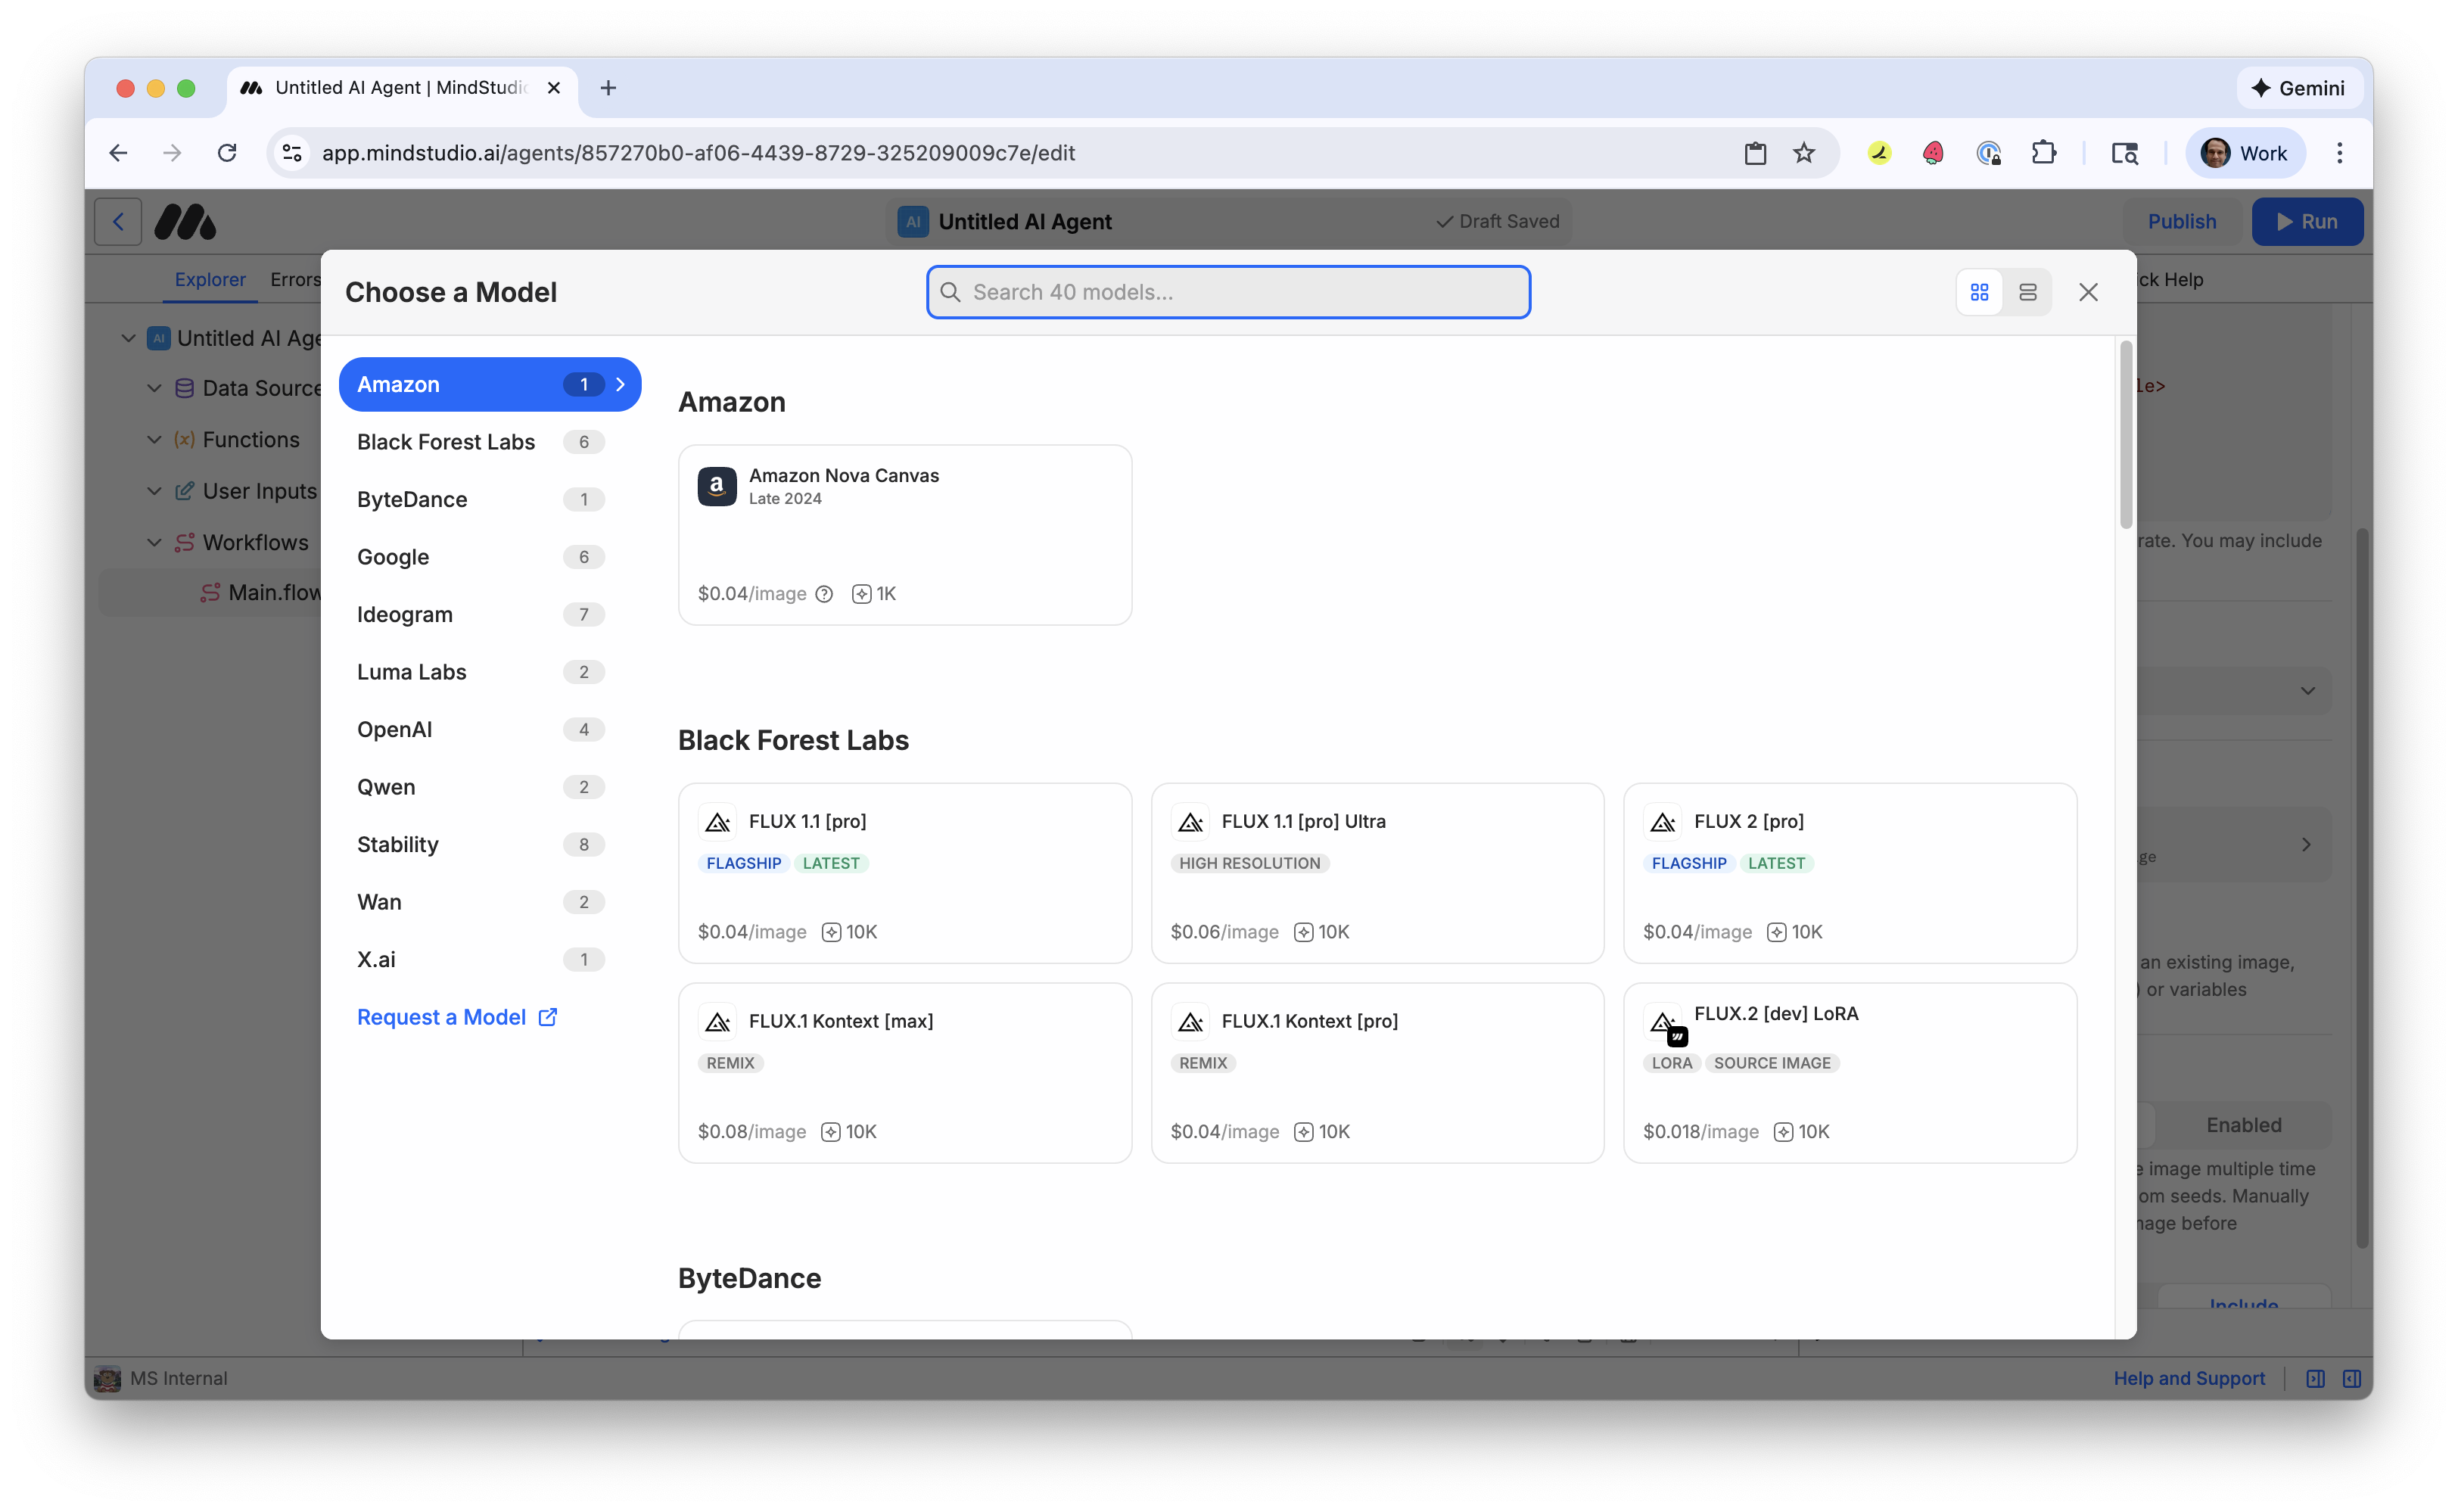Click the pricing info icon on Amazon Nova Canvas
Screen dimensions: 2458x1512
pos(824,594)
